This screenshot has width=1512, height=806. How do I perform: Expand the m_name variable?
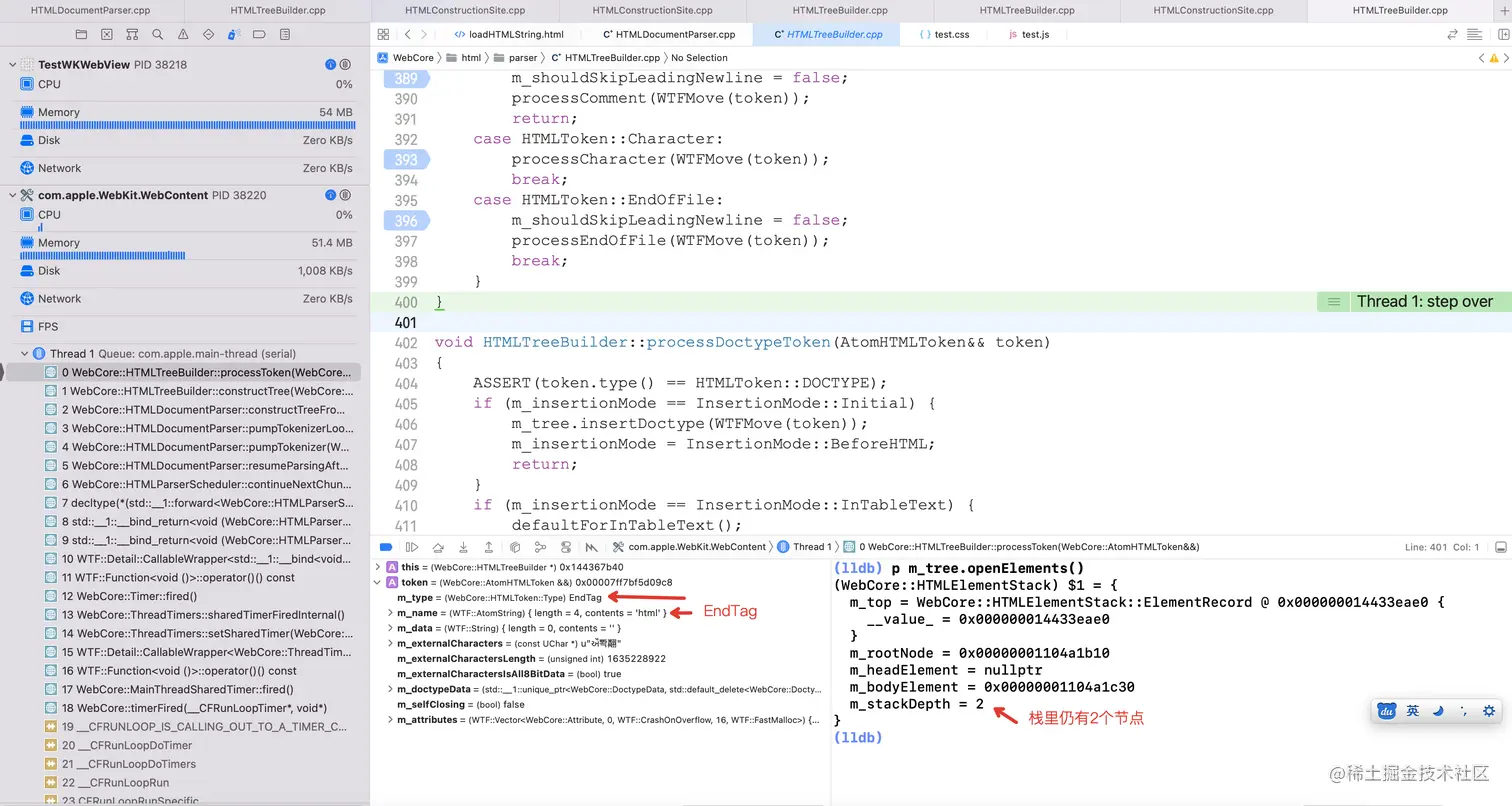pos(389,612)
